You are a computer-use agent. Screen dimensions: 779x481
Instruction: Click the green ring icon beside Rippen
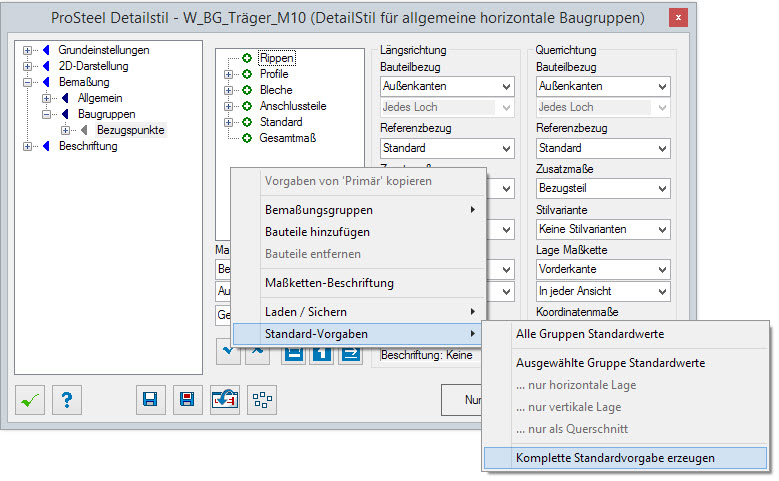click(247, 58)
